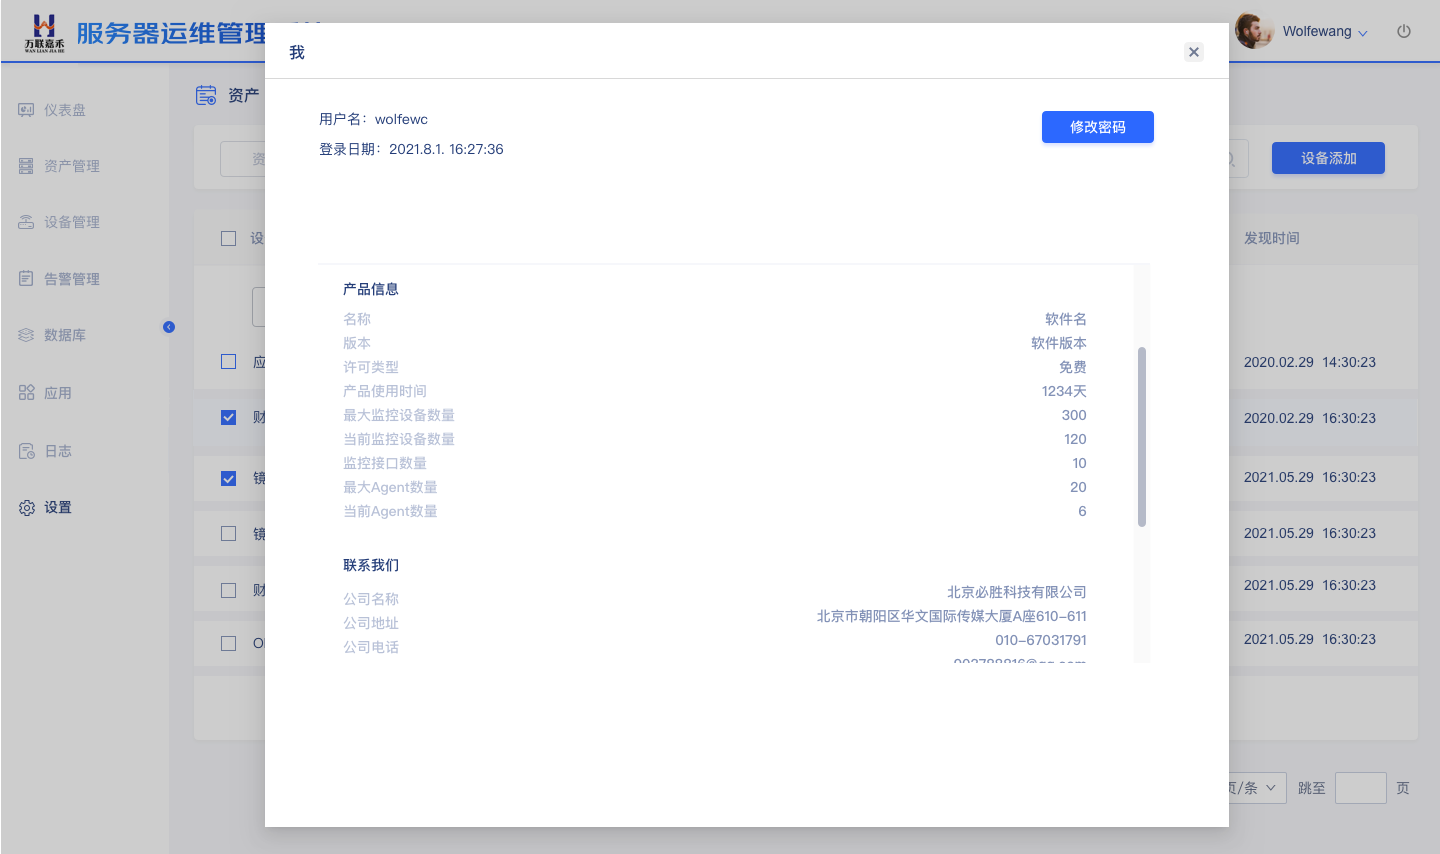
Task: Open the 日志 menu item
Action: coord(58,451)
